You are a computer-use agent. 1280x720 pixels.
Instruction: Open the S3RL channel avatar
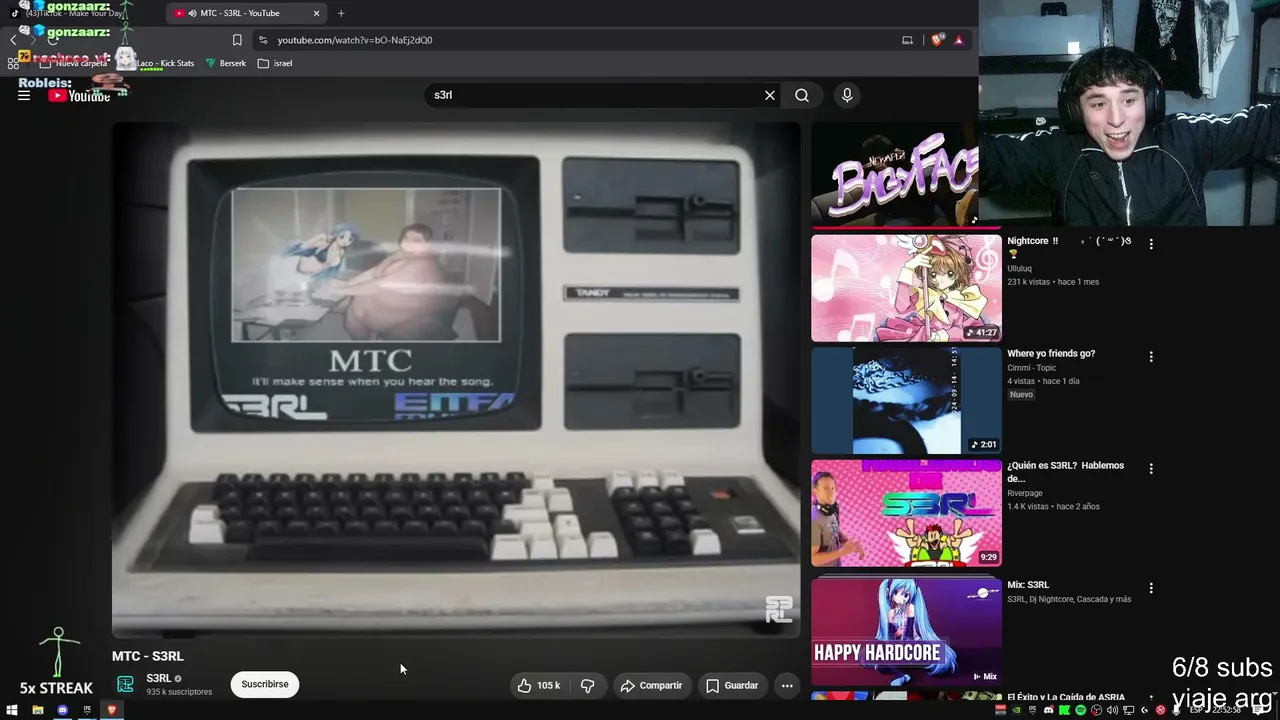coord(125,684)
